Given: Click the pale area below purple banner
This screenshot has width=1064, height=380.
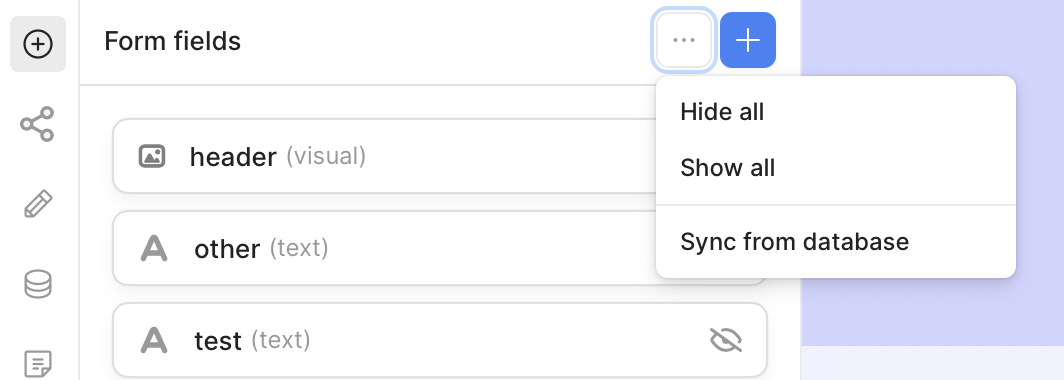Looking at the screenshot, I should coord(932,363).
